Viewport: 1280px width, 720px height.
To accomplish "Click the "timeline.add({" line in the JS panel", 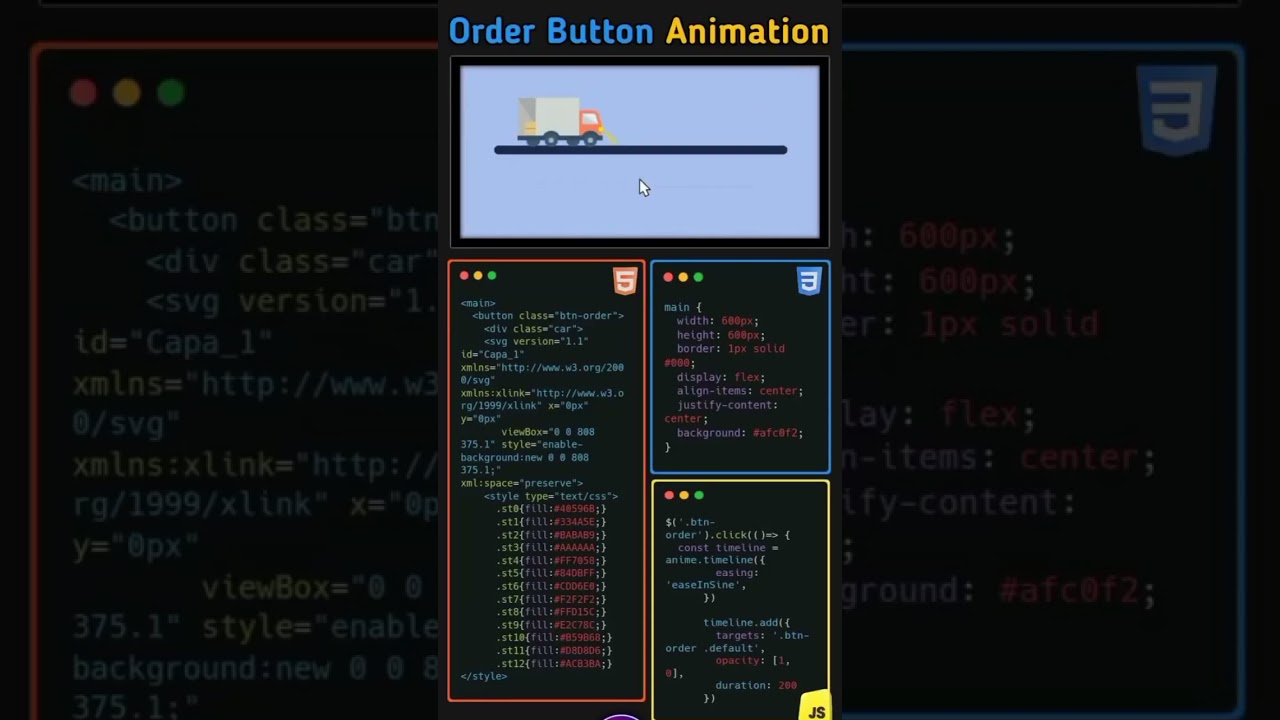I will click(x=747, y=623).
